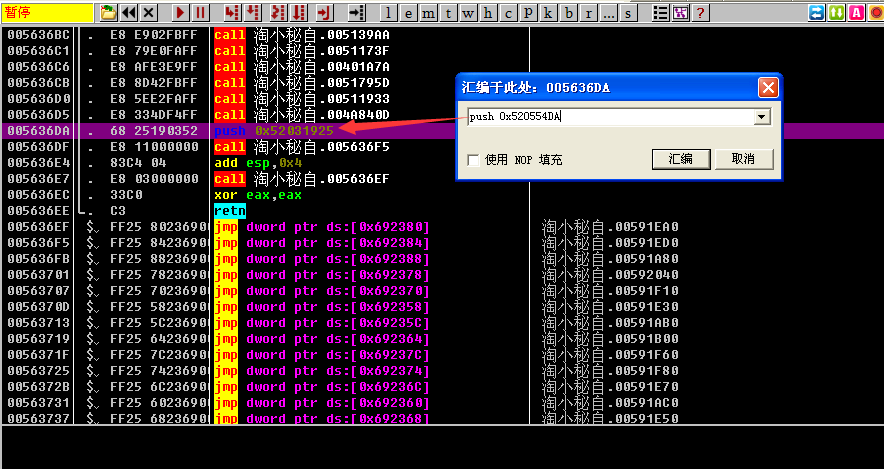Viewport: 884px width, 469px height.
Task: Click the comment 00592040 in comments column
Action: 610,275
